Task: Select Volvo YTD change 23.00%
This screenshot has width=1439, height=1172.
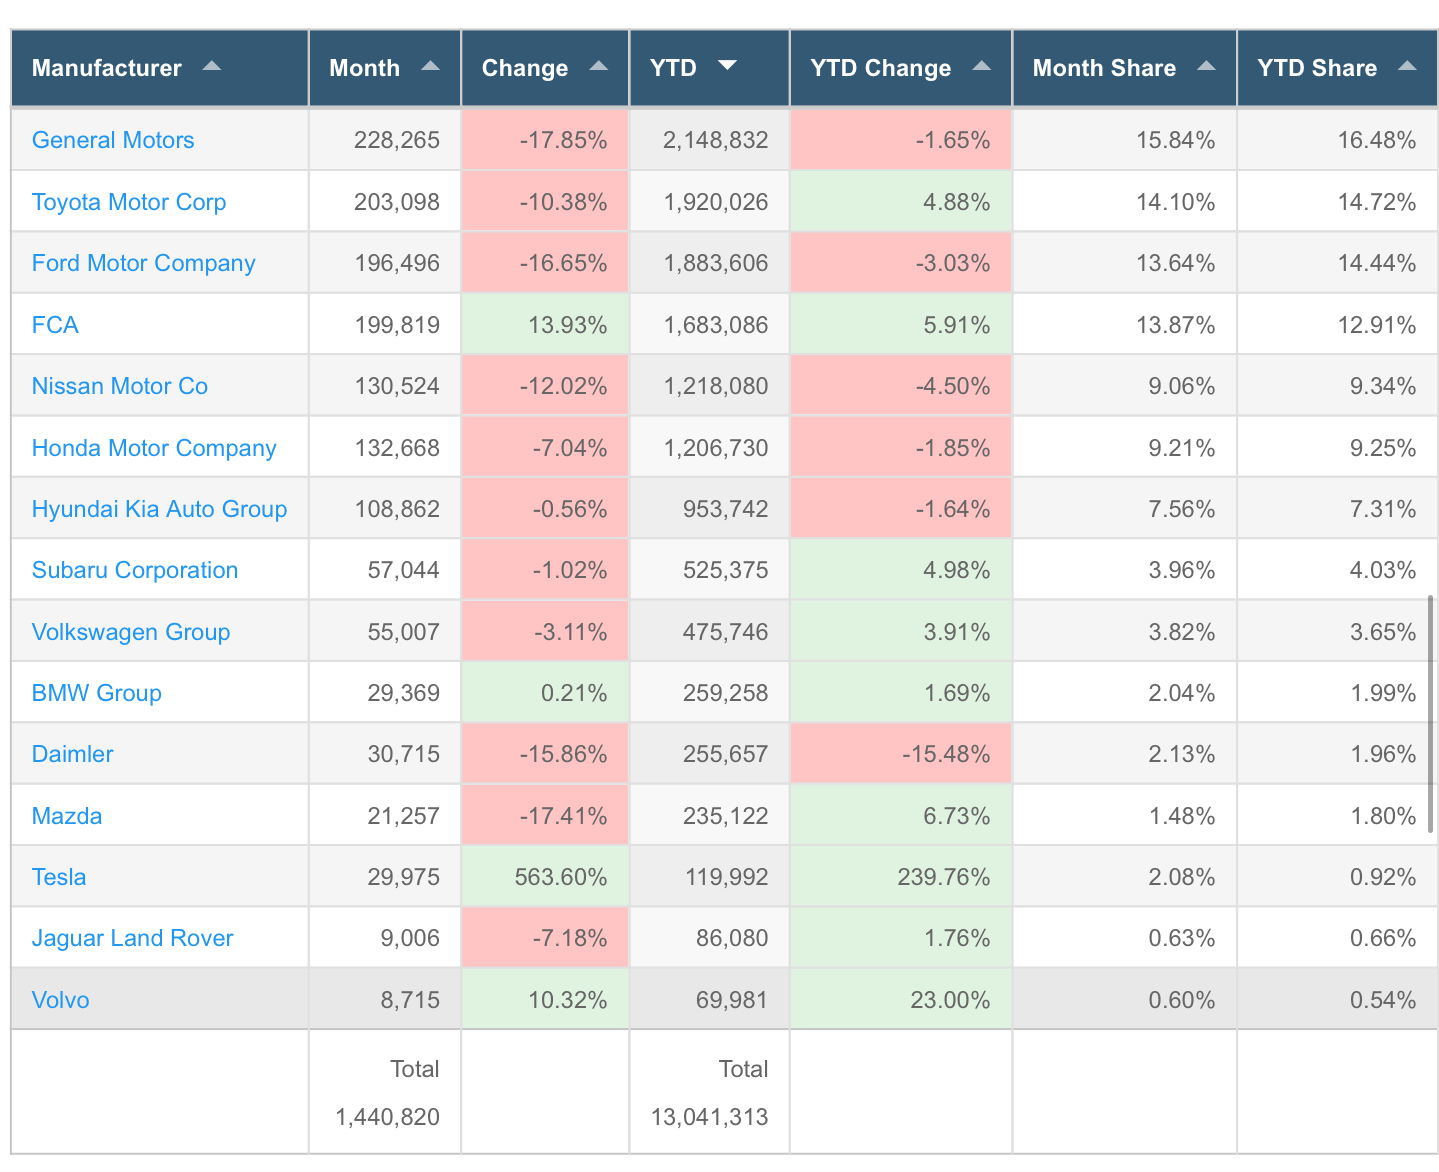Action: tap(951, 1000)
